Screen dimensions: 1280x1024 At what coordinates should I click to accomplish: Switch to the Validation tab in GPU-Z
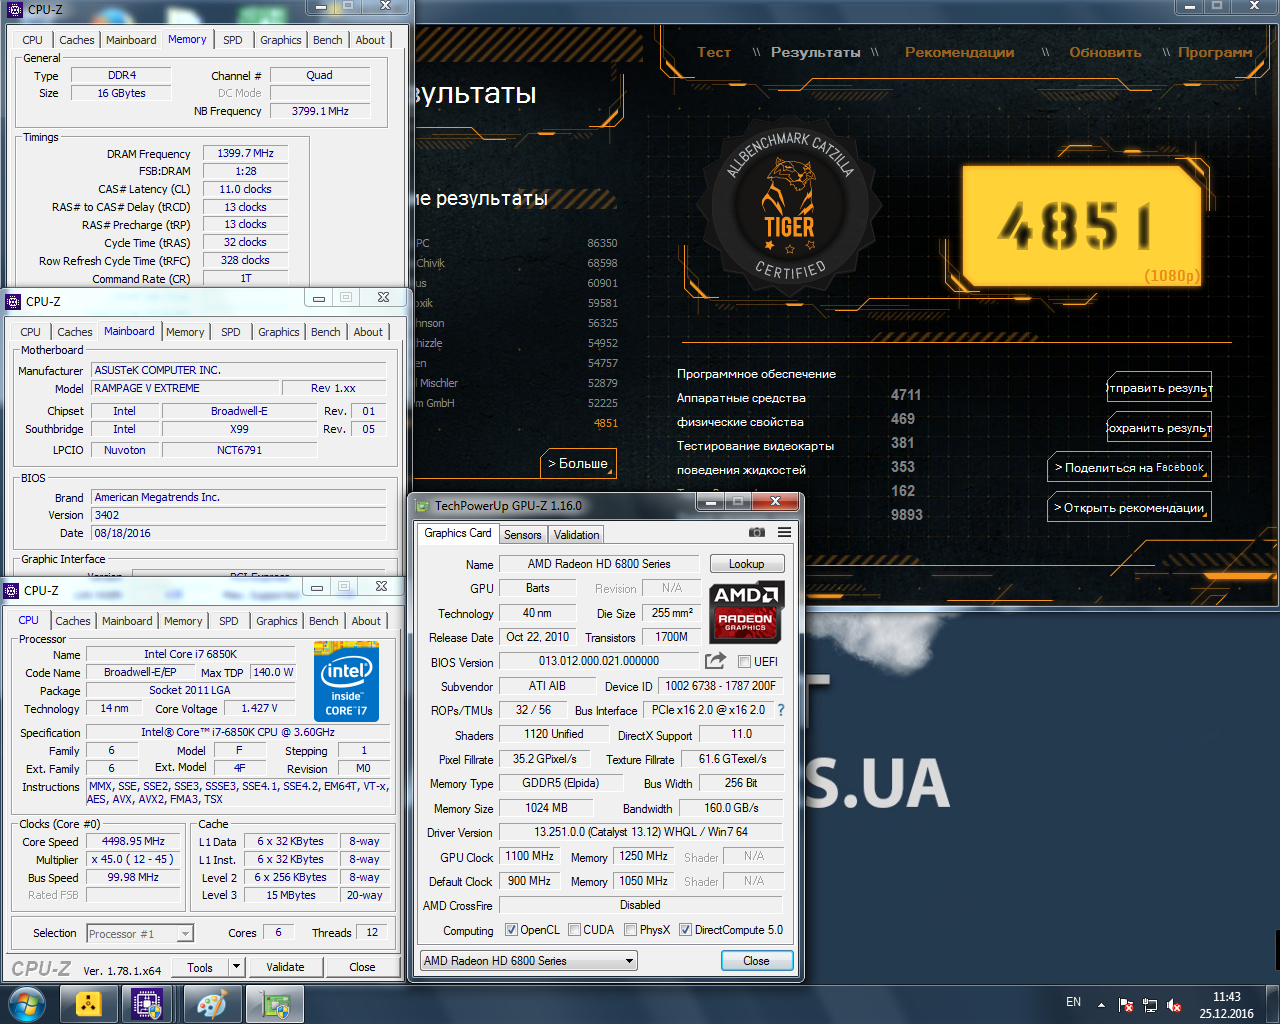click(x=576, y=535)
